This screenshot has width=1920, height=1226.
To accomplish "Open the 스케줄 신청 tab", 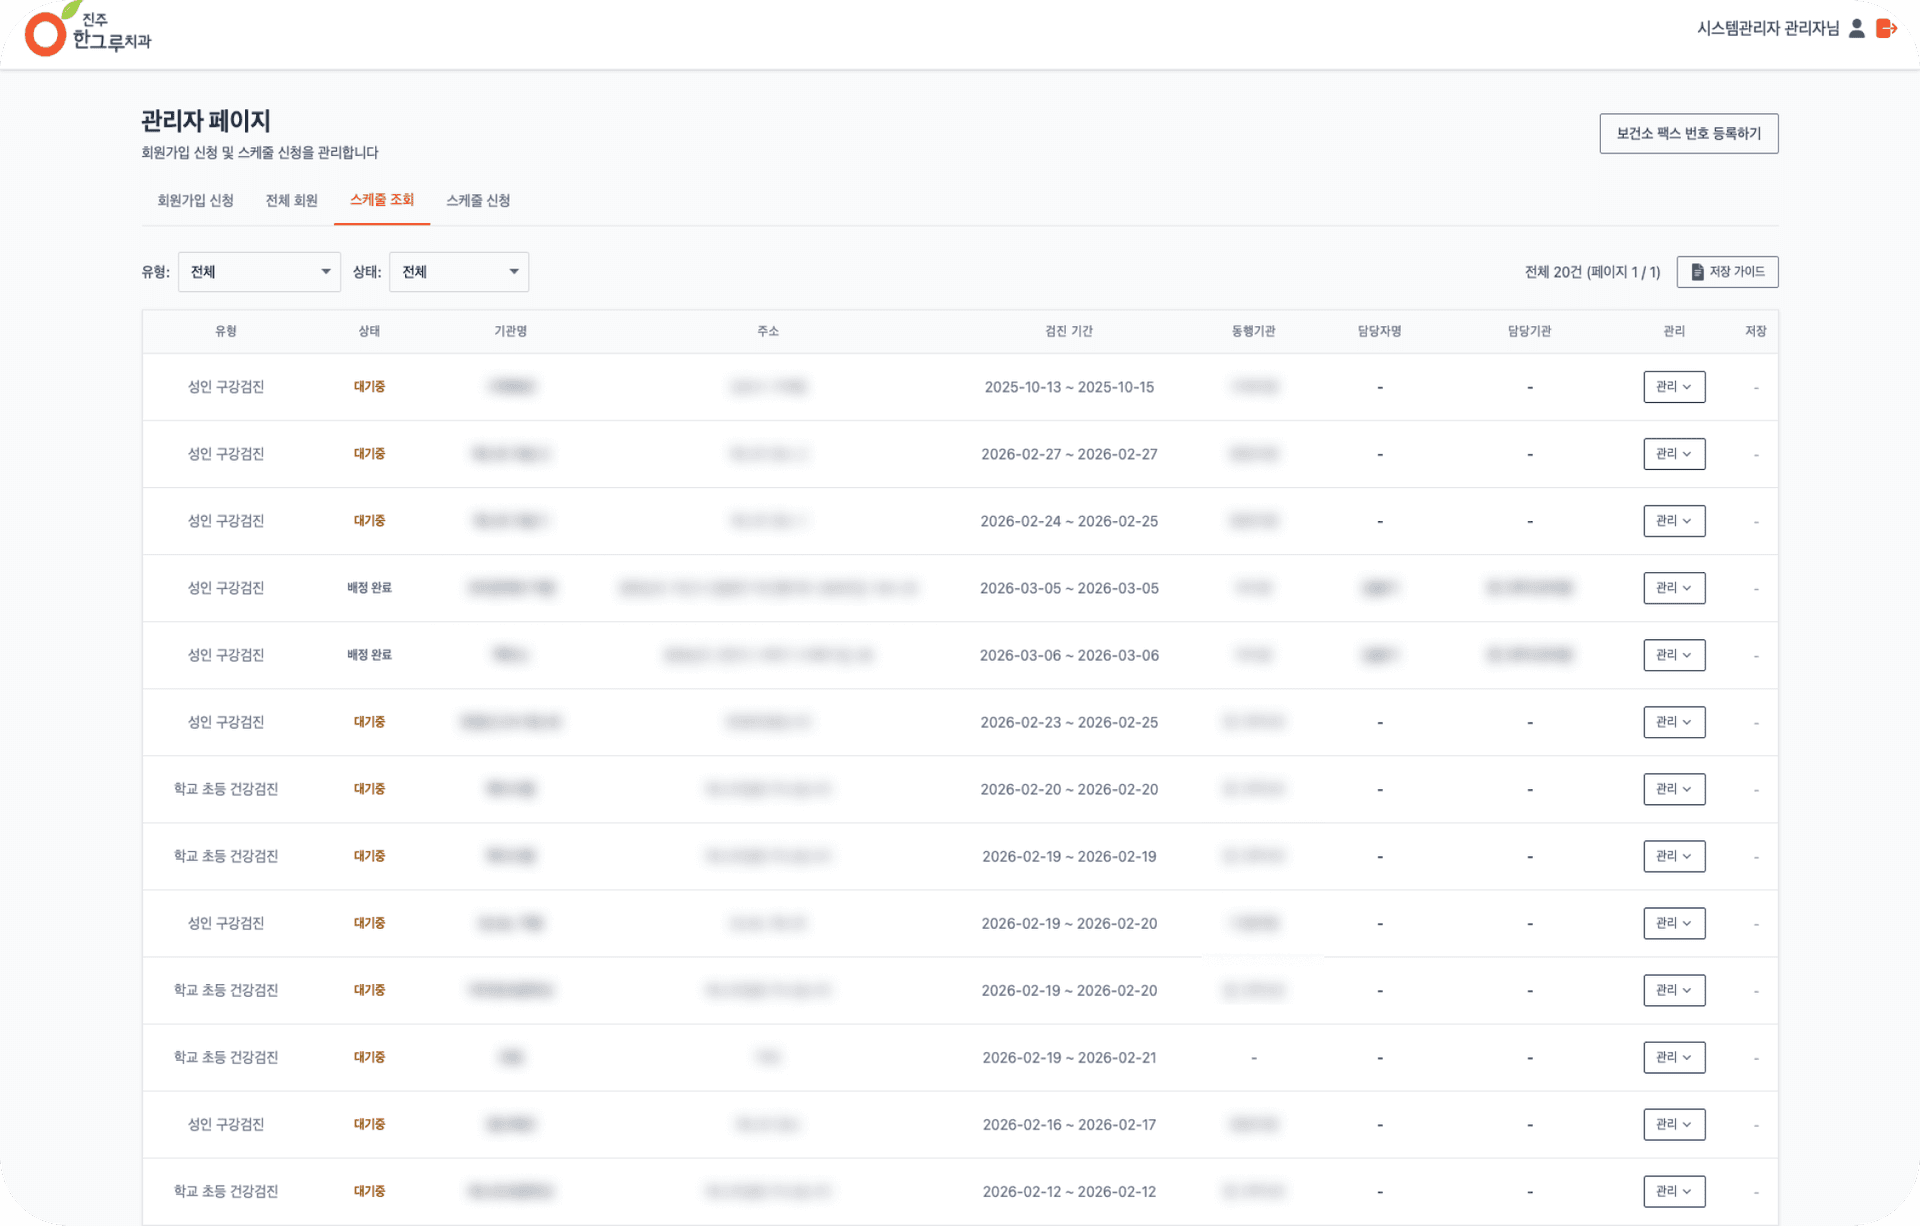I will pos(478,201).
